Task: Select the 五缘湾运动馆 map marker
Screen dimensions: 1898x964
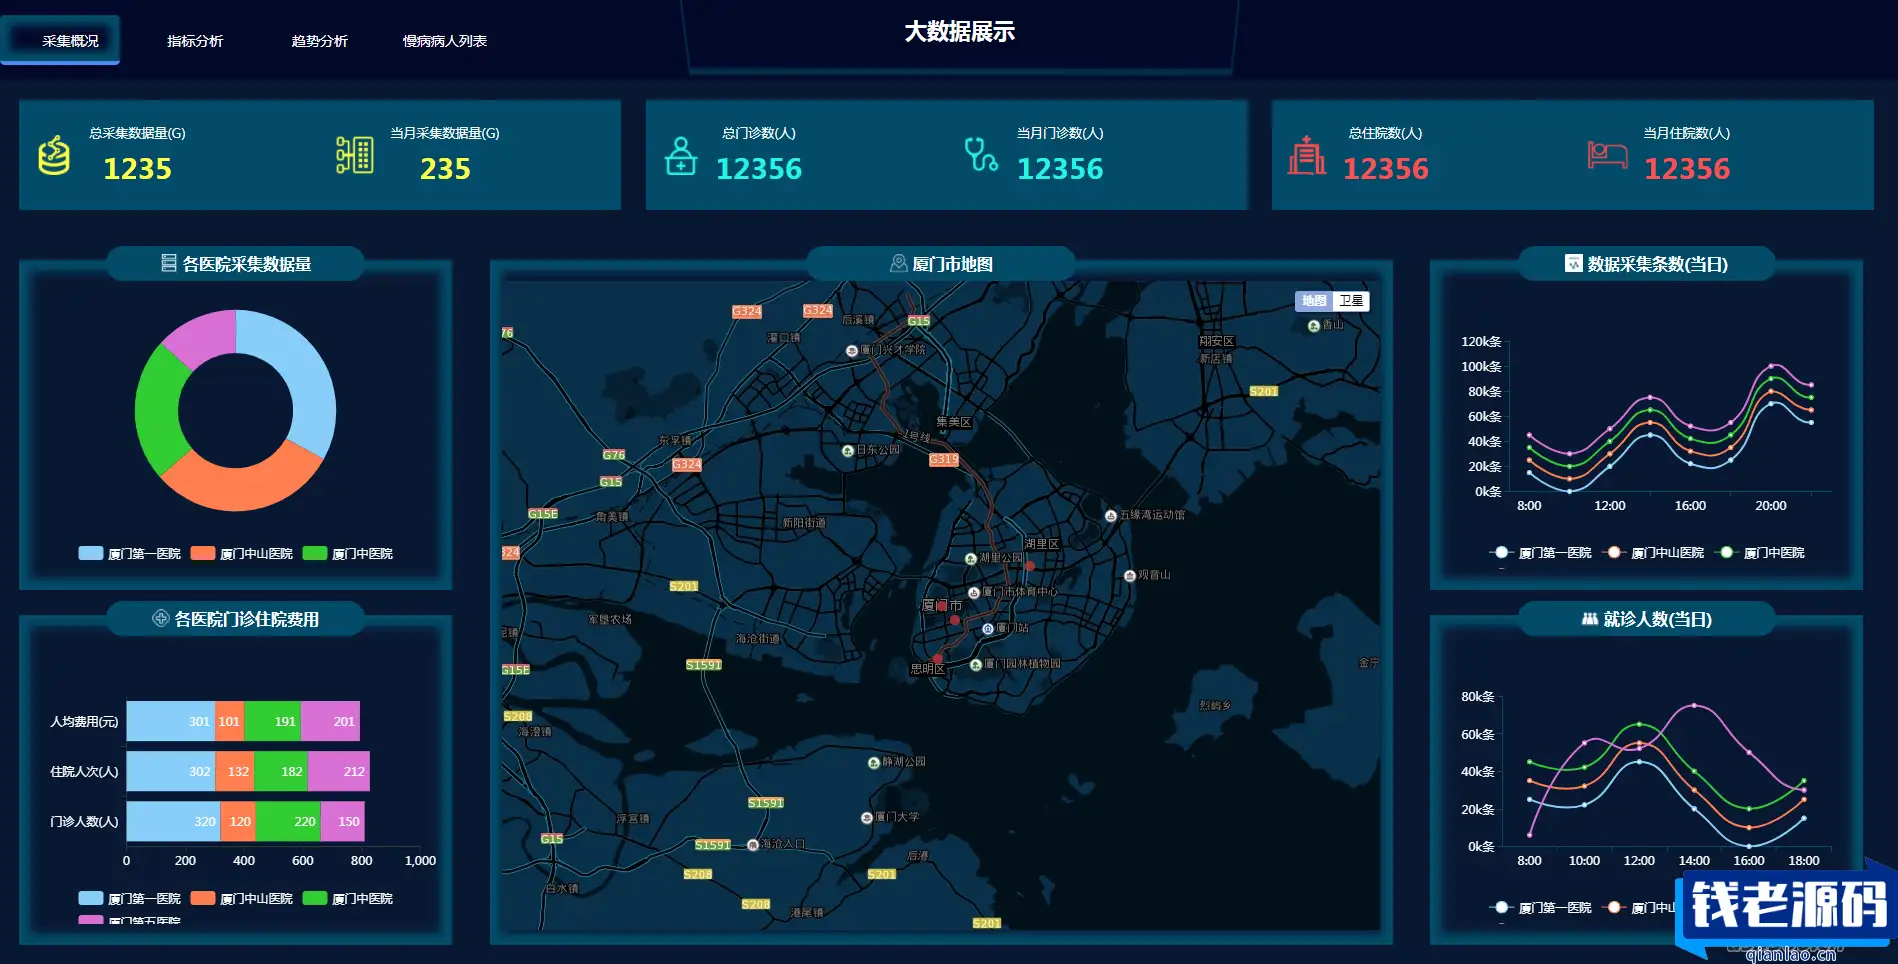Action: click(x=1110, y=516)
